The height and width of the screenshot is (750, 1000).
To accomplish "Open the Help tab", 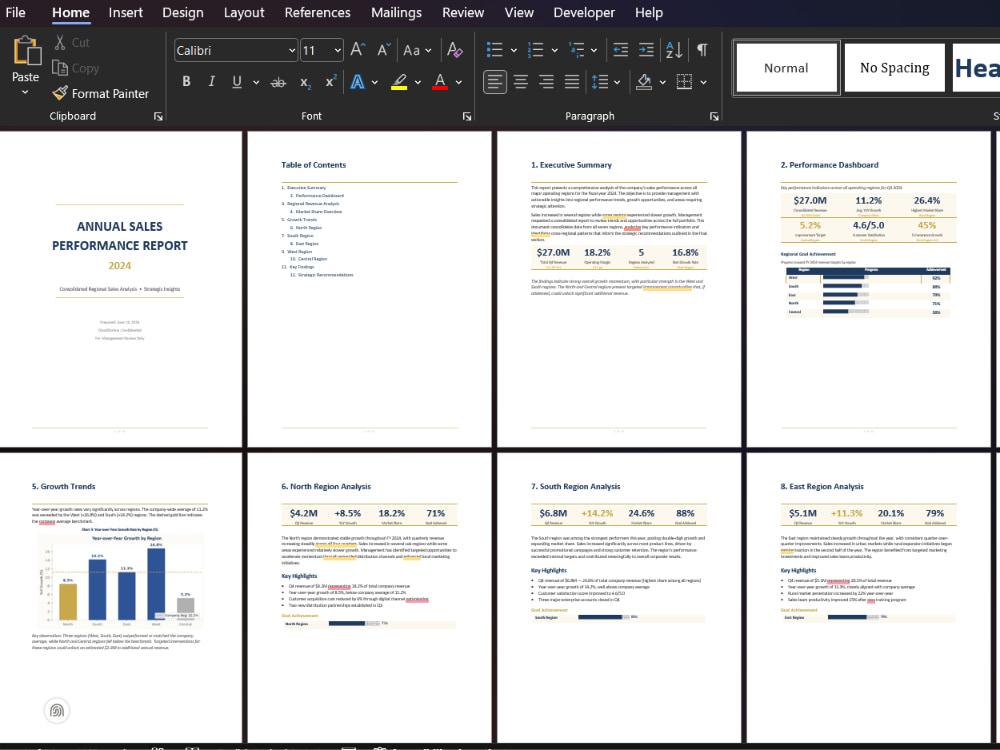I will coord(649,13).
